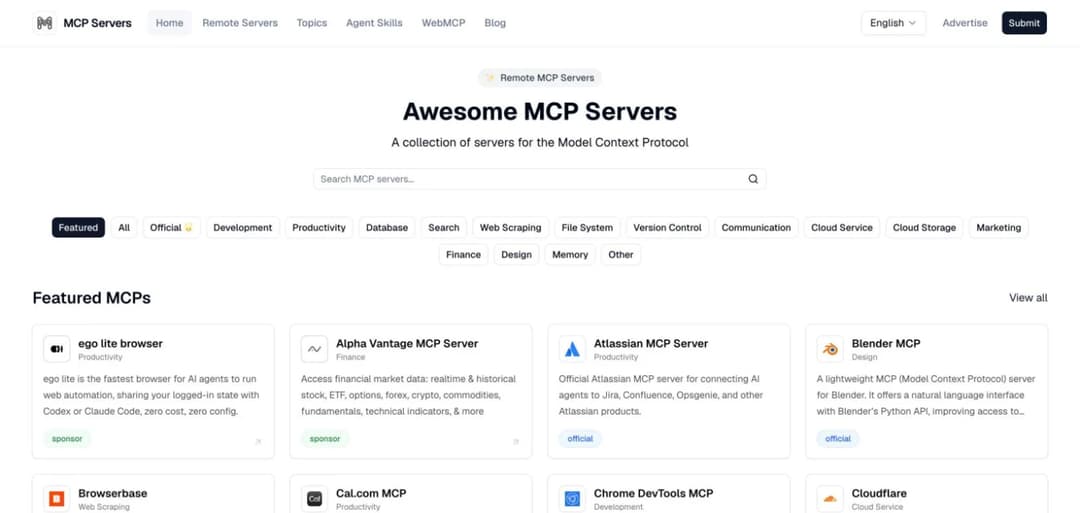Open Chrome DevTools MCP title
Image resolution: width=1080 pixels, height=513 pixels.
pyautogui.click(x=654, y=494)
